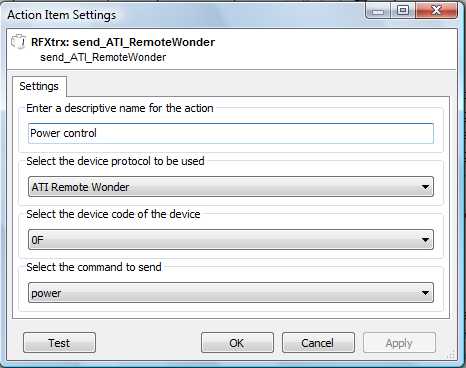This screenshot has width=466, height=368.
Task: Click the send_ATI_RemoteWonder subtitle under the heading
Action: click(x=103, y=57)
